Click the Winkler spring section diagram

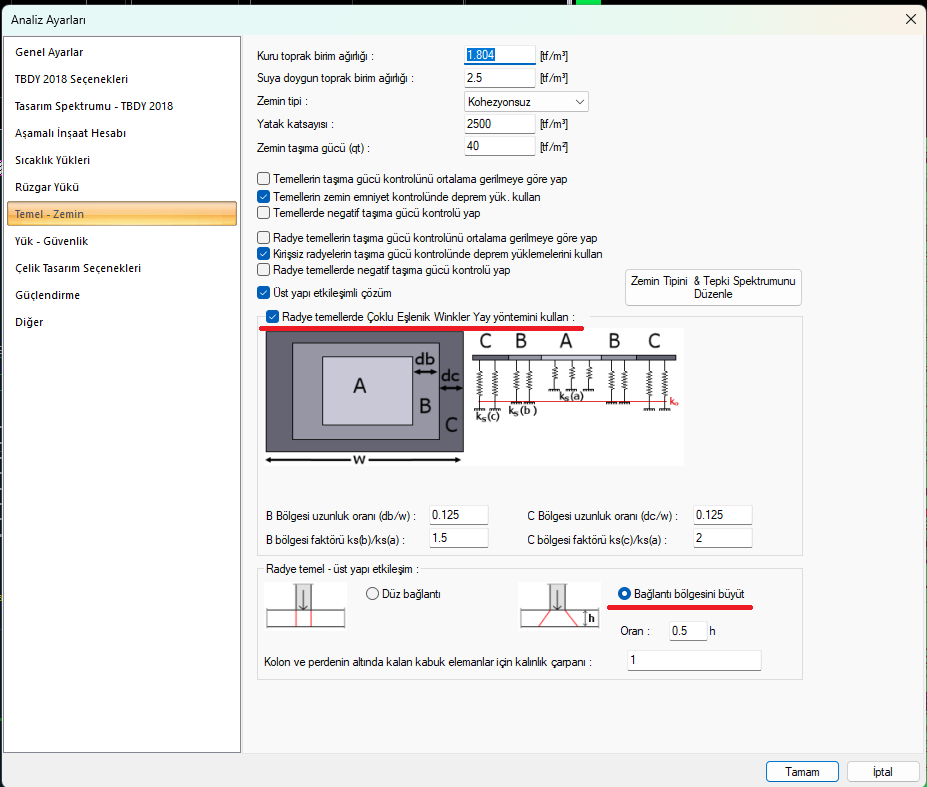(x=576, y=377)
